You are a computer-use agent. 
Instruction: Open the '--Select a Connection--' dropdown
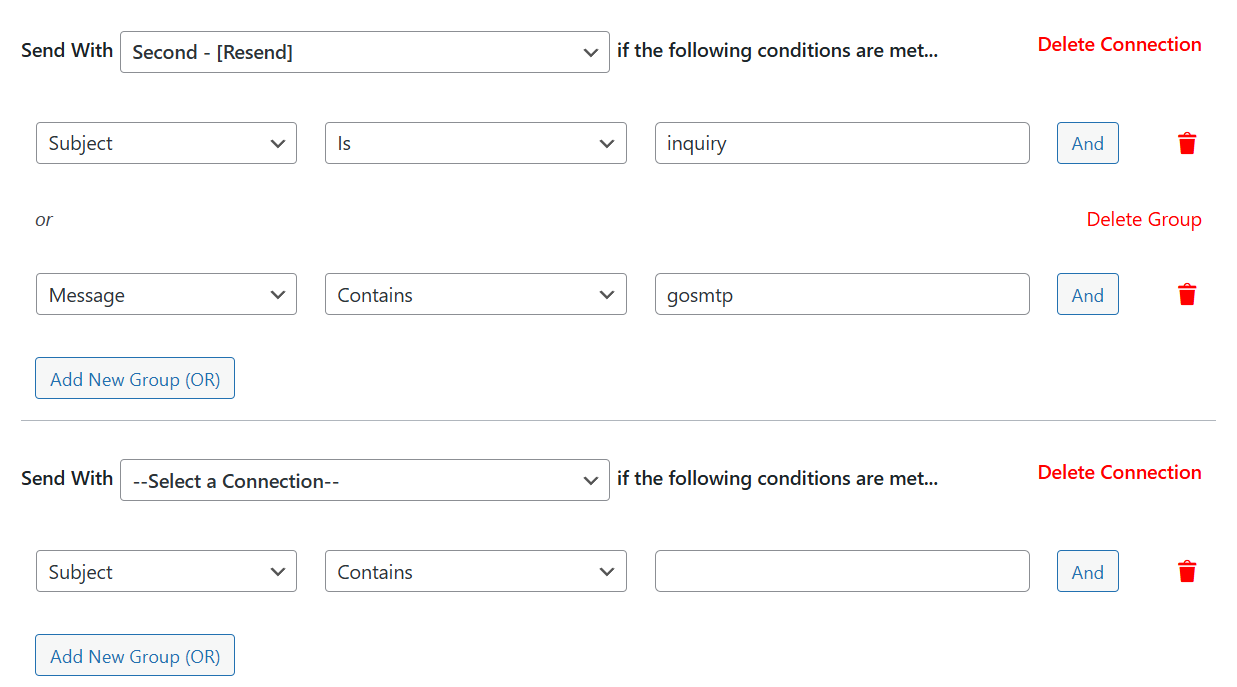point(364,480)
